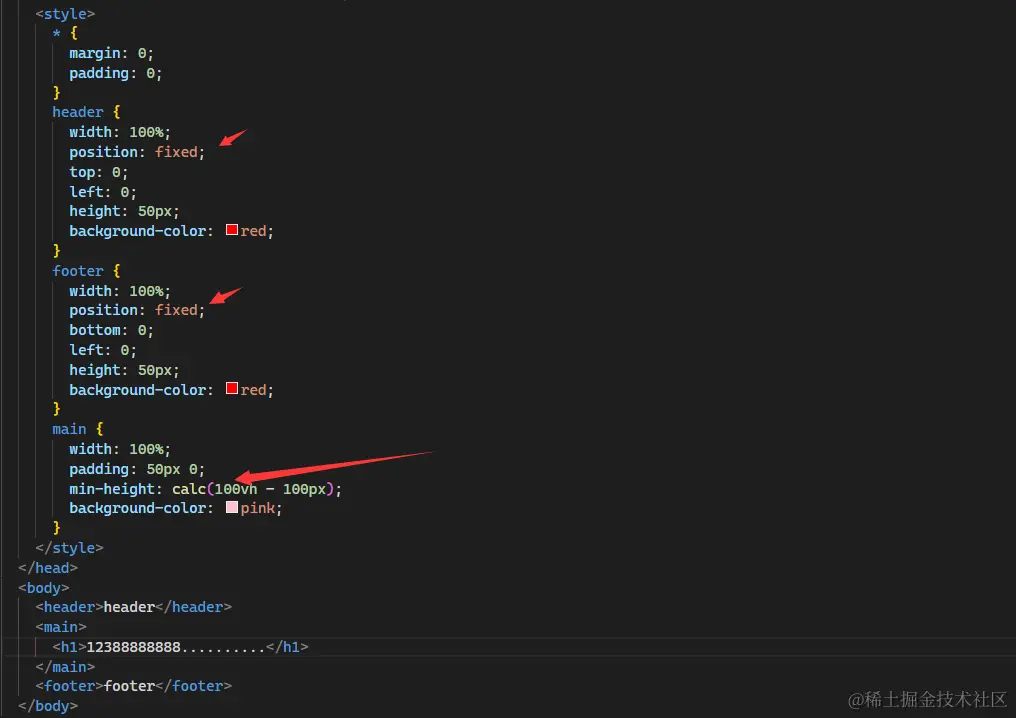Click 'left: 0;' in the footer rule
This screenshot has height=718, width=1016.
(x=102, y=351)
